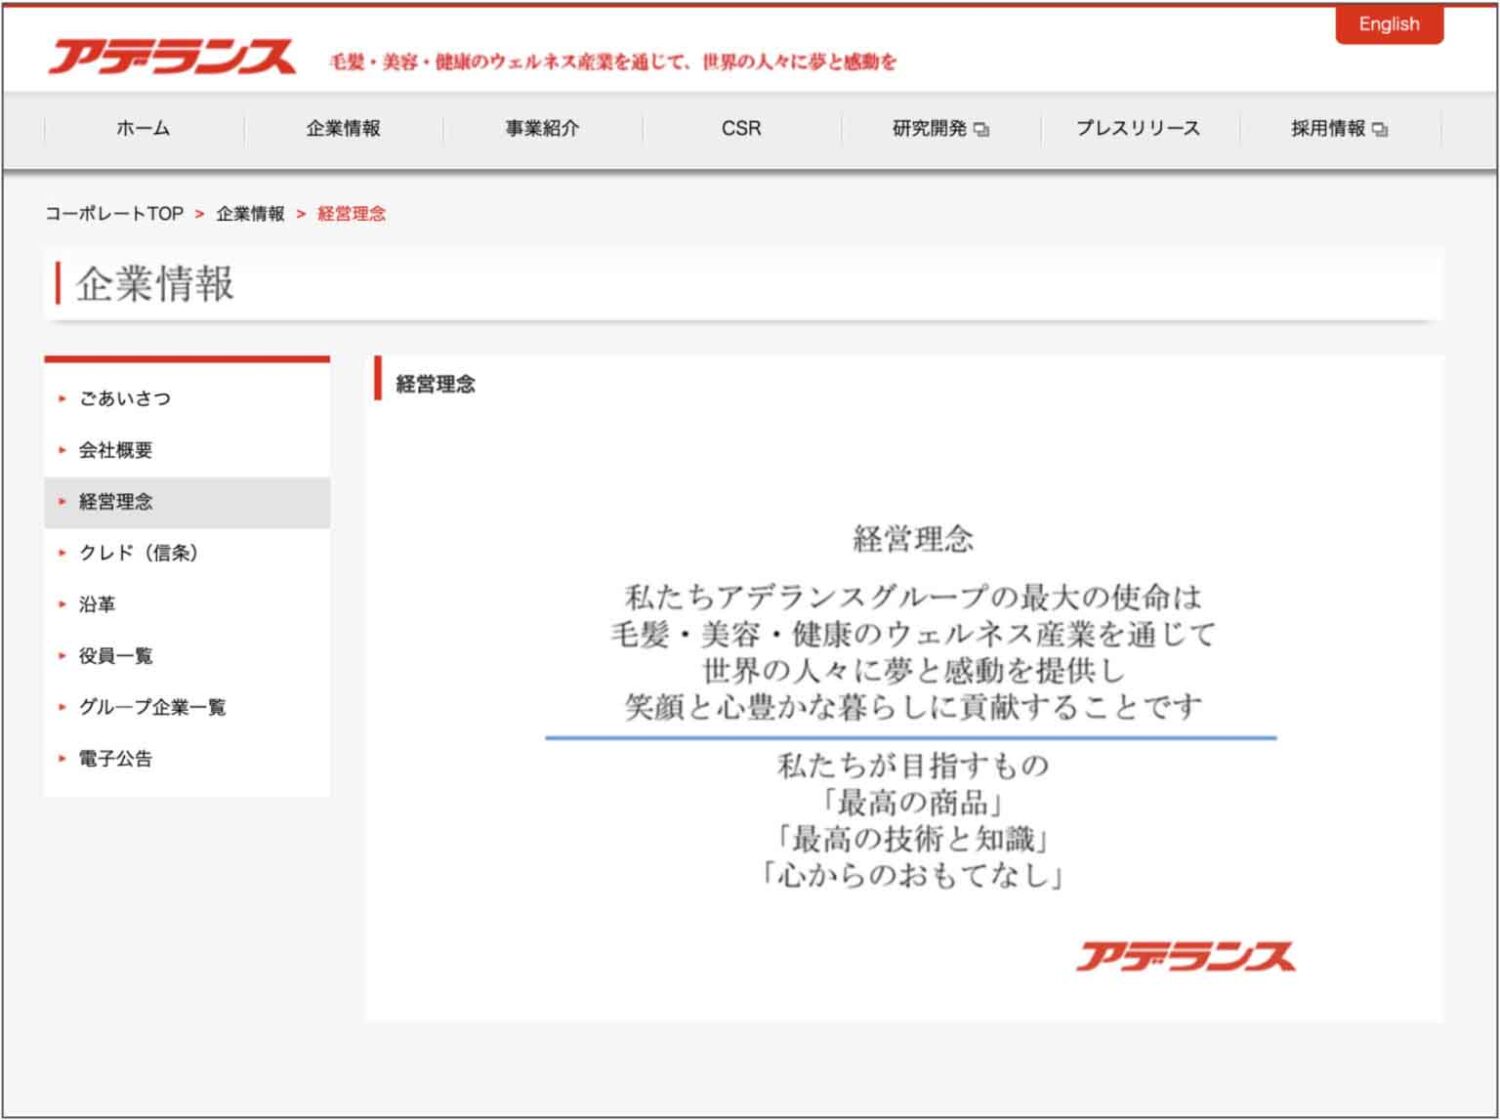Image resolution: width=1500 pixels, height=1120 pixels.
Task: Open the 企業情報 navigation menu item
Action: click(343, 128)
